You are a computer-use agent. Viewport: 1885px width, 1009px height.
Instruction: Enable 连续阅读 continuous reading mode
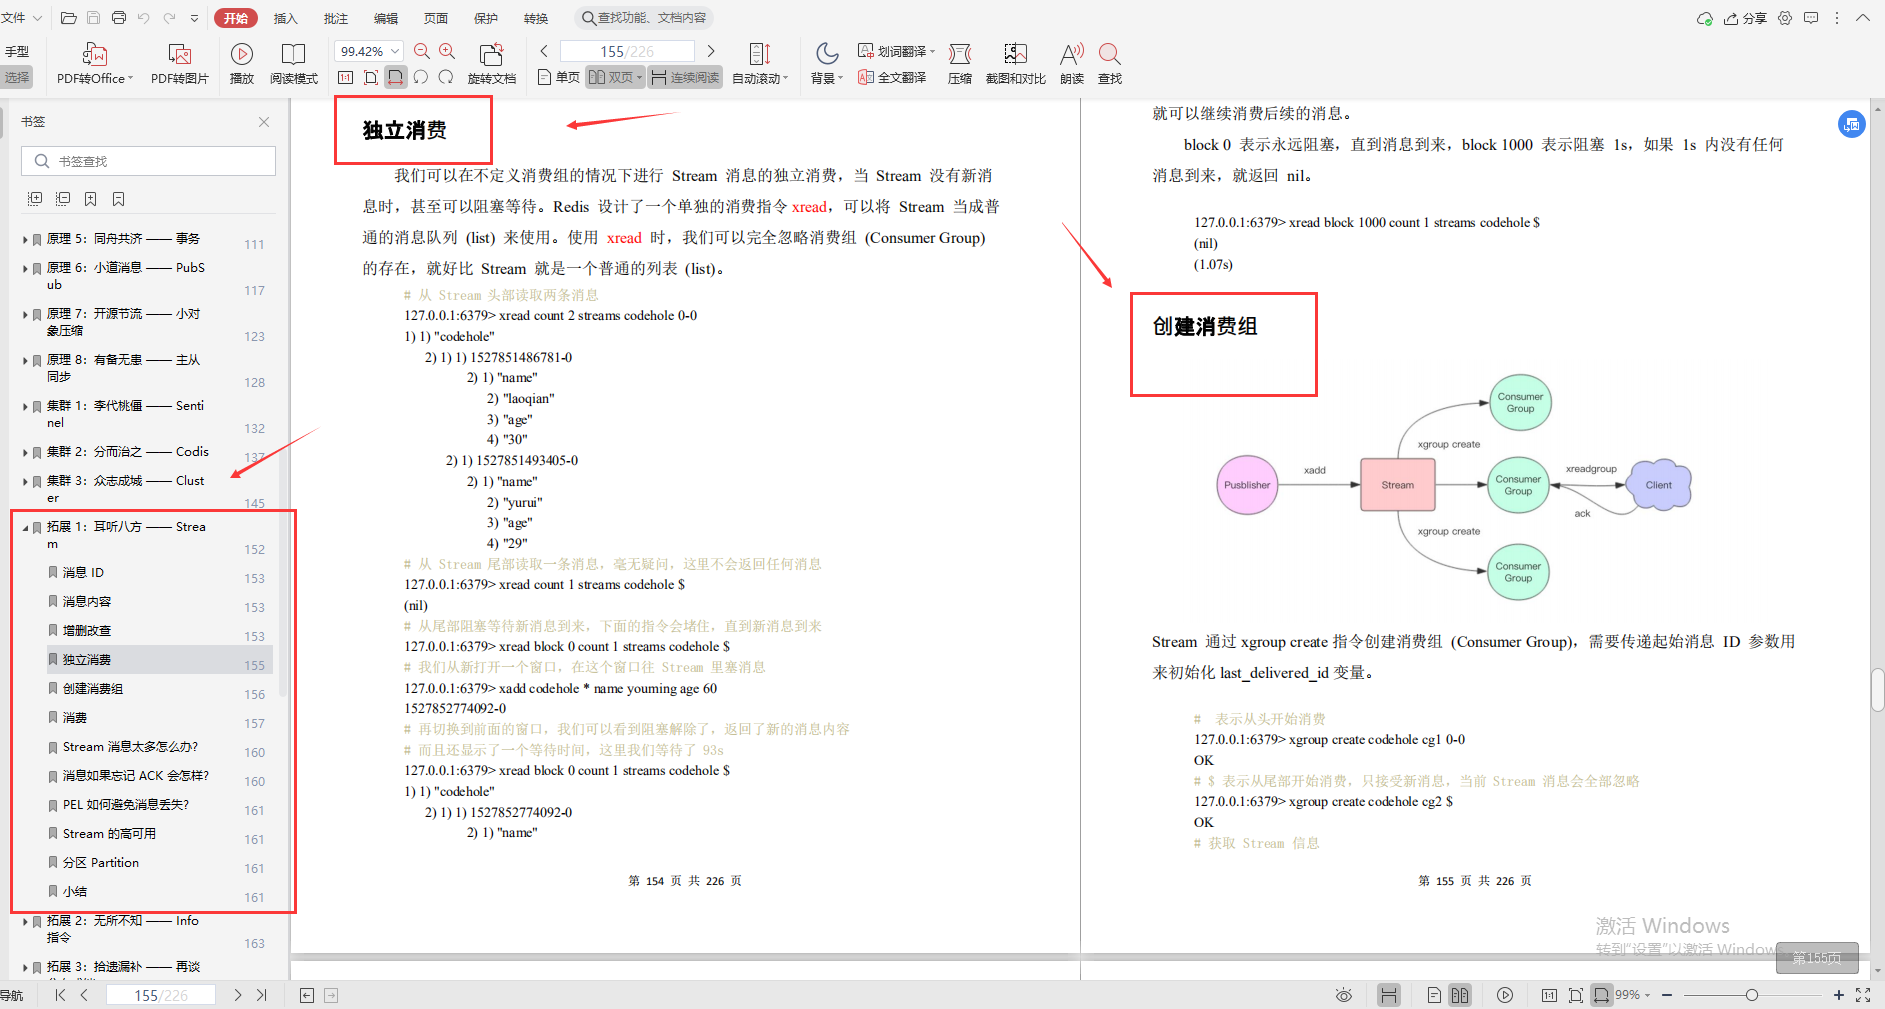coord(684,77)
